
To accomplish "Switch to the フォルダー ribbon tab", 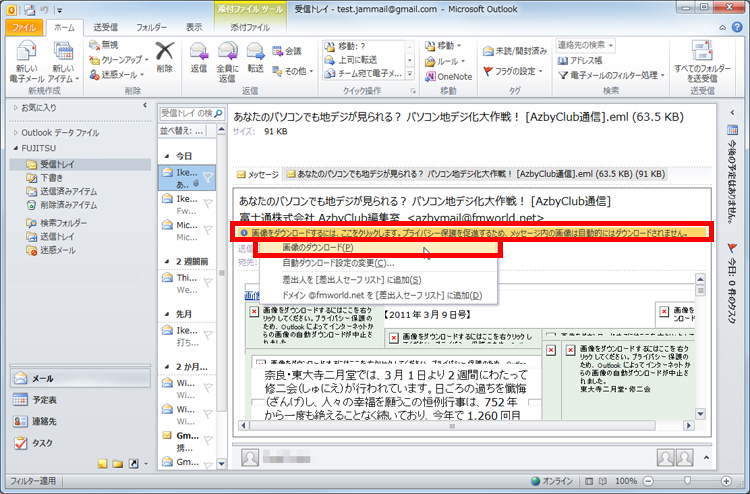I will pyautogui.click(x=152, y=28).
